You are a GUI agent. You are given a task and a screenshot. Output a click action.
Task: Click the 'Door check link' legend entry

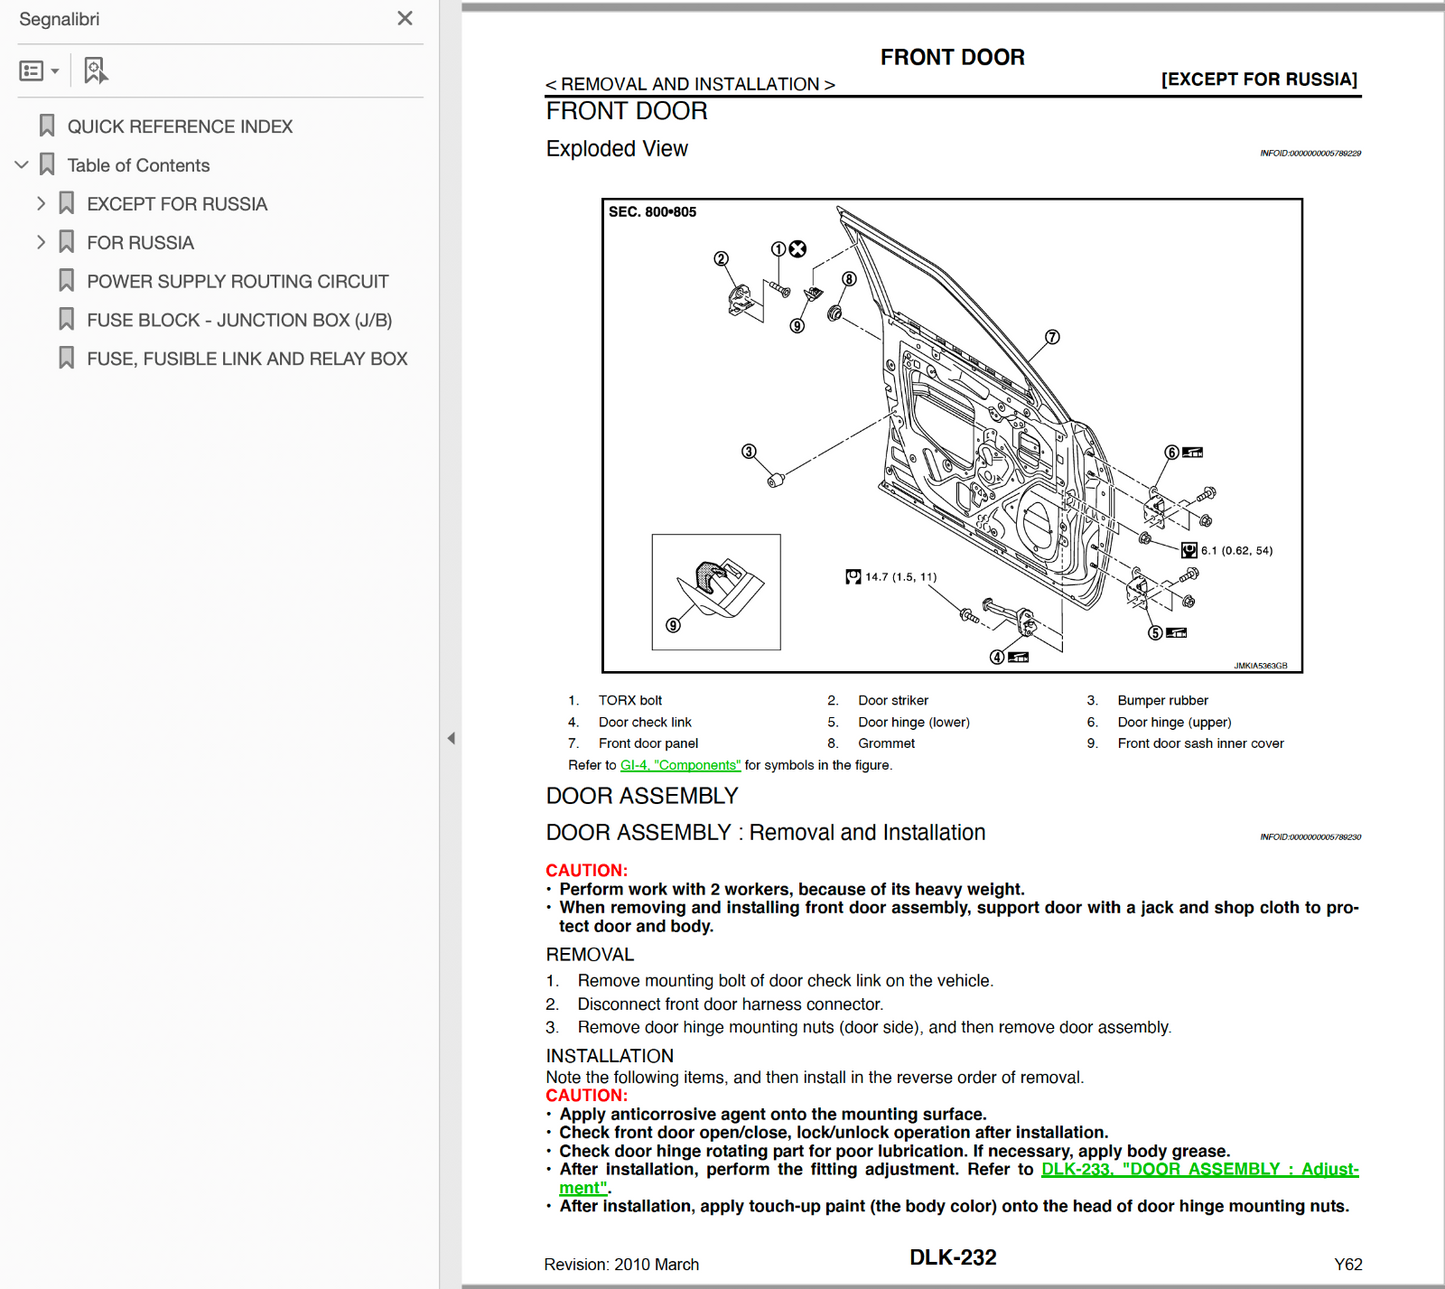(x=645, y=722)
